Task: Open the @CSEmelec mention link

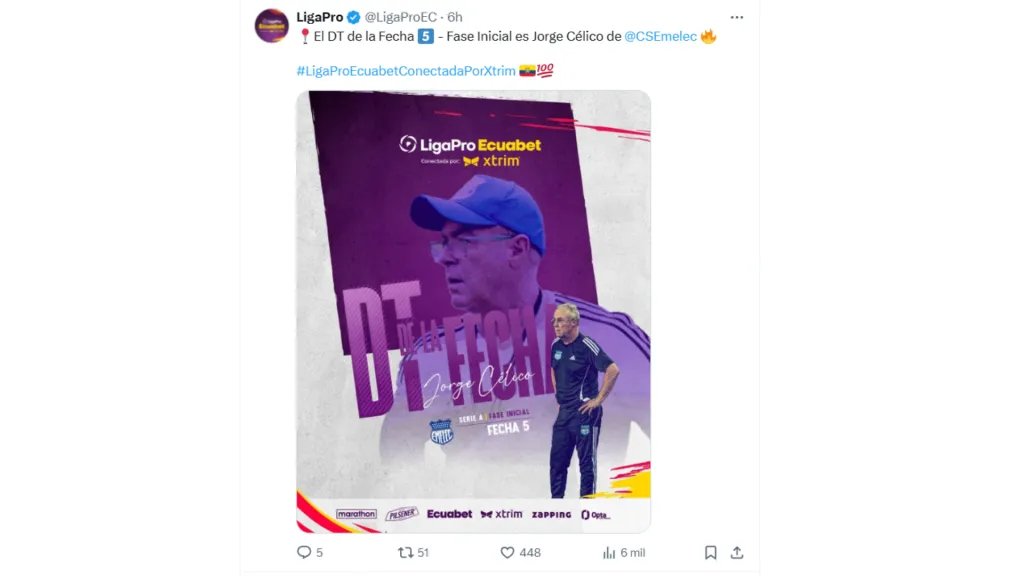Action: click(x=660, y=37)
